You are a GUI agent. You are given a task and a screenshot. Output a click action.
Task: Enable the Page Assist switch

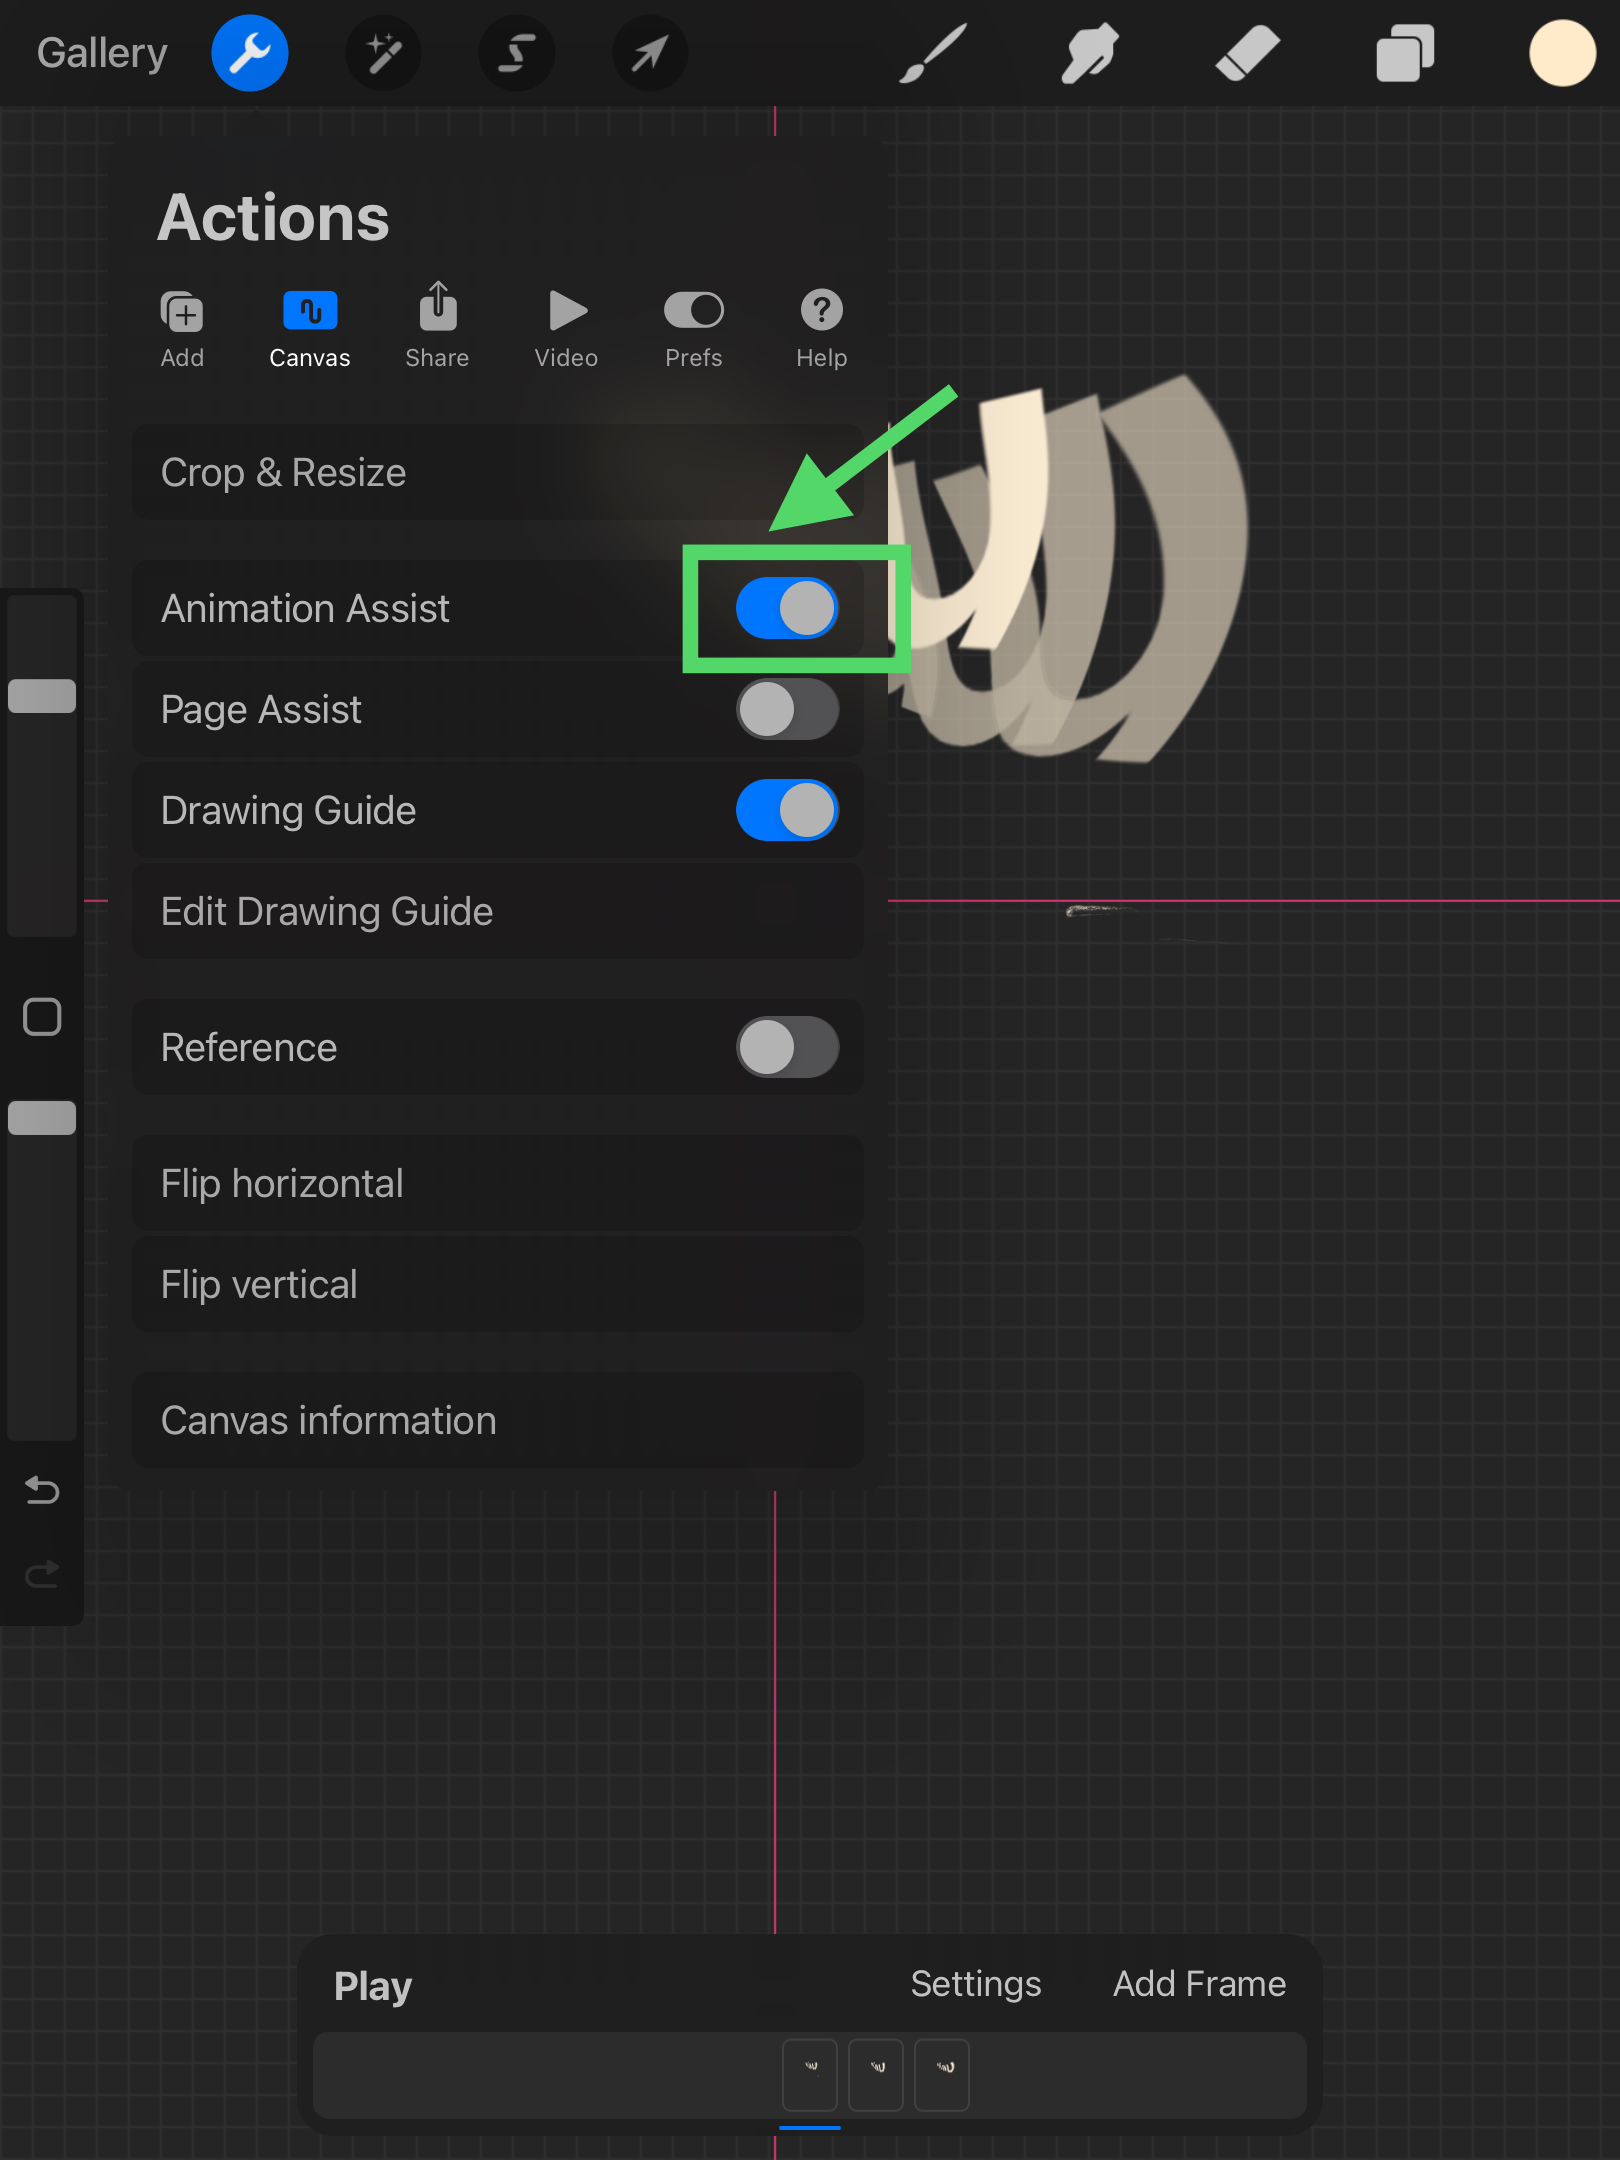pyautogui.click(x=787, y=710)
